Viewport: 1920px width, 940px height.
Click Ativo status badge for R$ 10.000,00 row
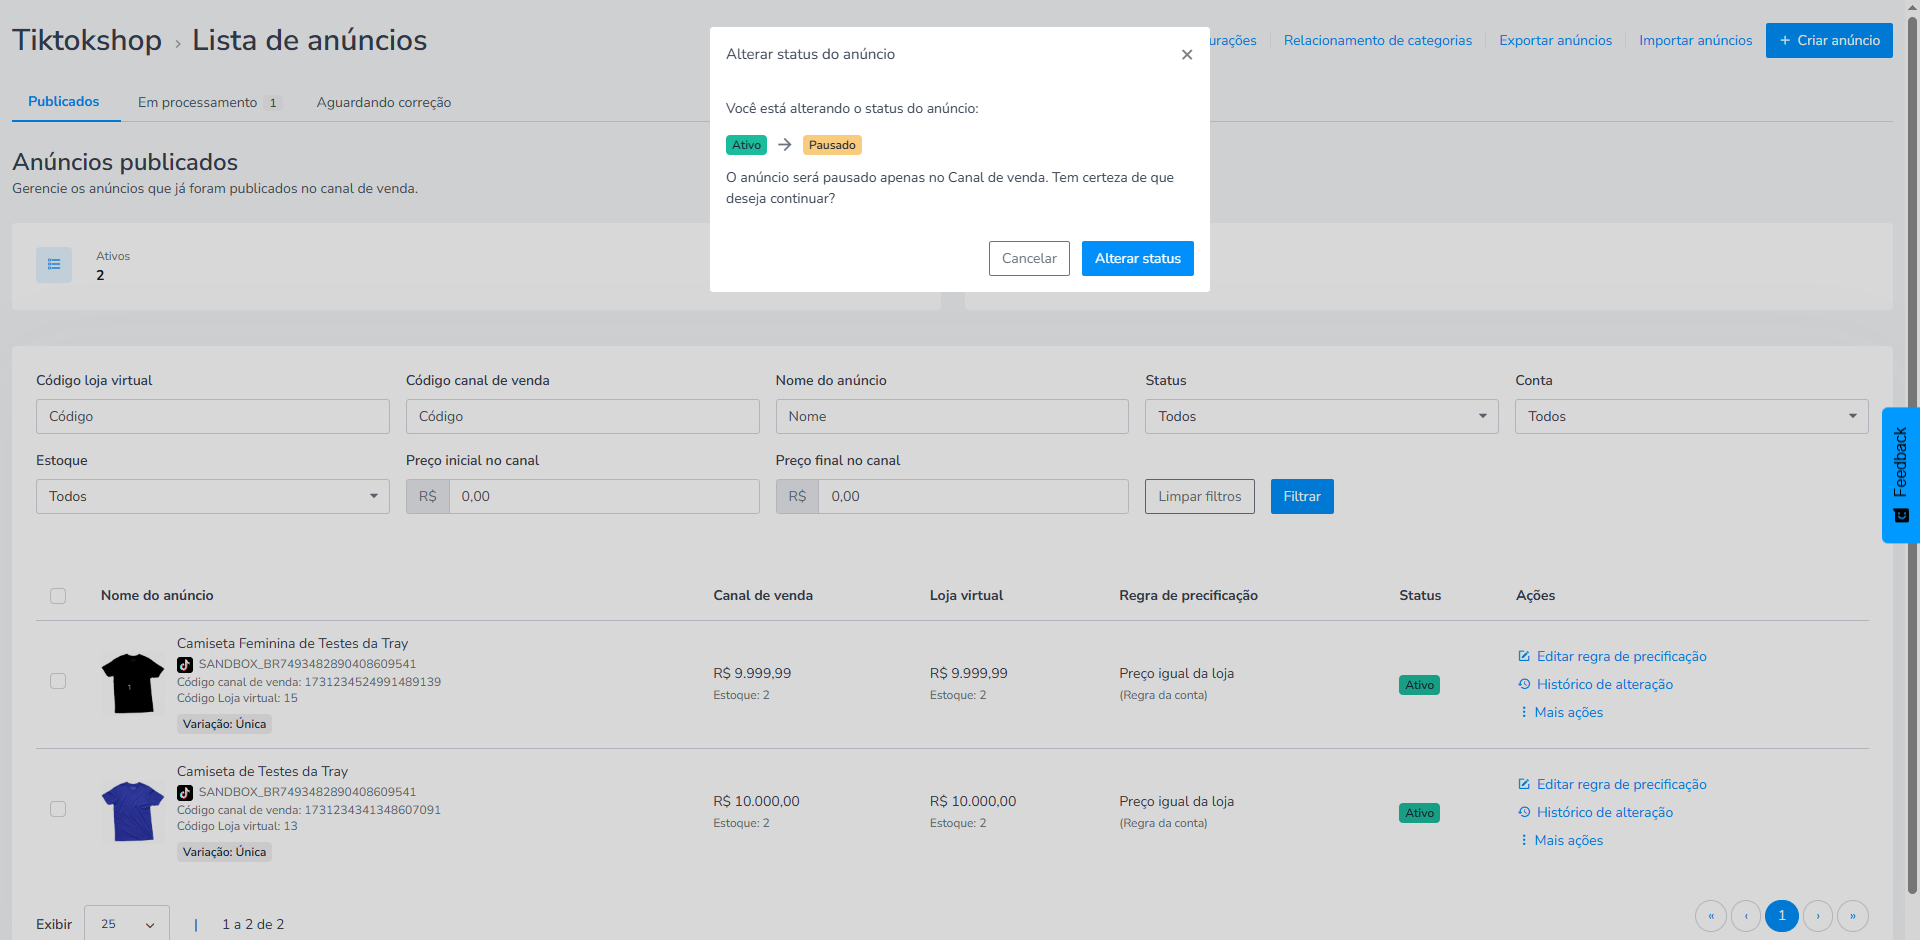[x=1419, y=813]
